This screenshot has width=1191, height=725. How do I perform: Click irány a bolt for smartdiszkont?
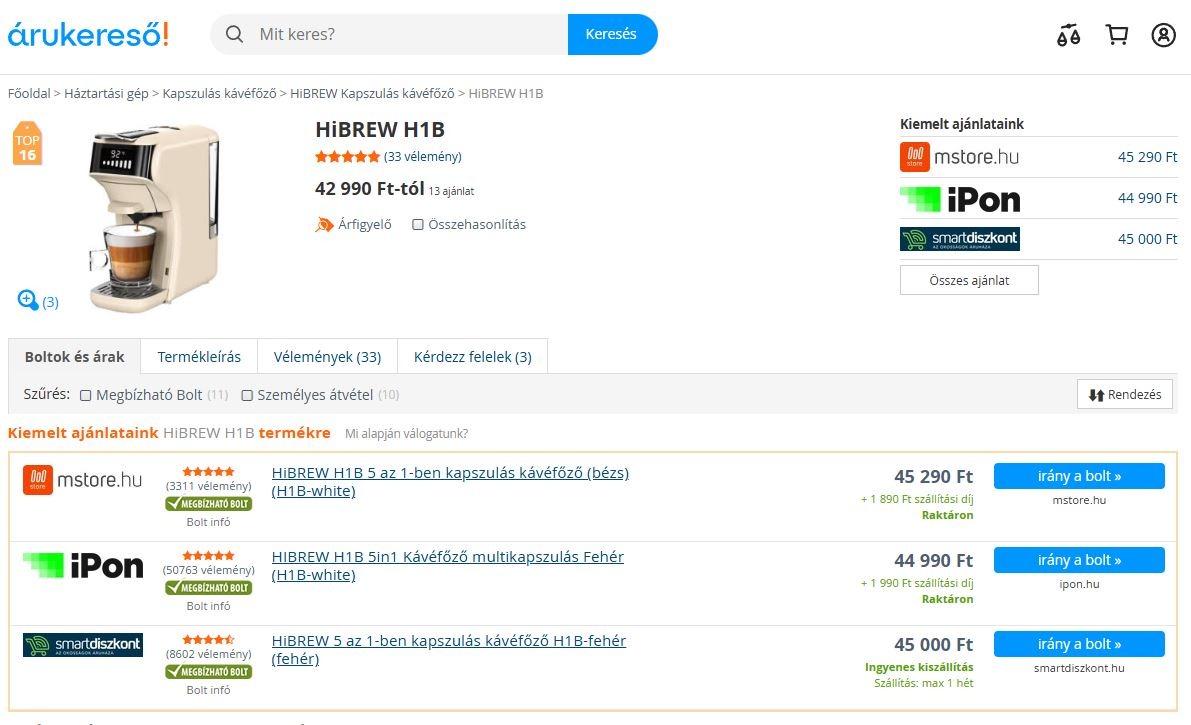pyautogui.click(x=1079, y=644)
